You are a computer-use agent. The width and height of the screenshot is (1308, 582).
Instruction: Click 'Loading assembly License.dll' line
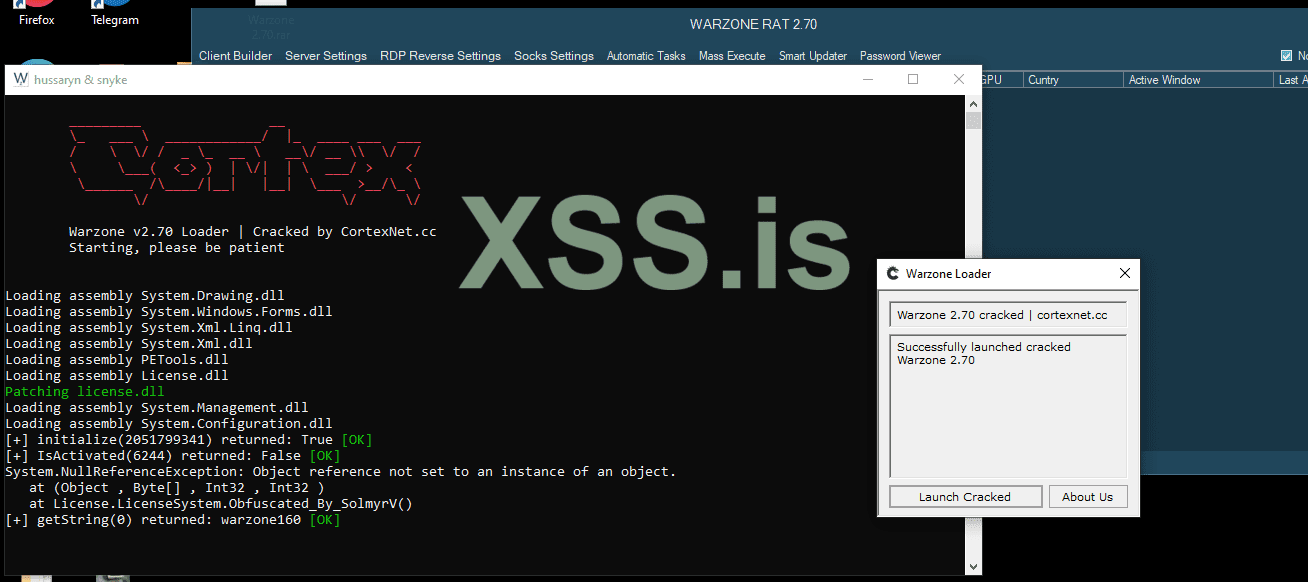pyautogui.click(x=116, y=376)
